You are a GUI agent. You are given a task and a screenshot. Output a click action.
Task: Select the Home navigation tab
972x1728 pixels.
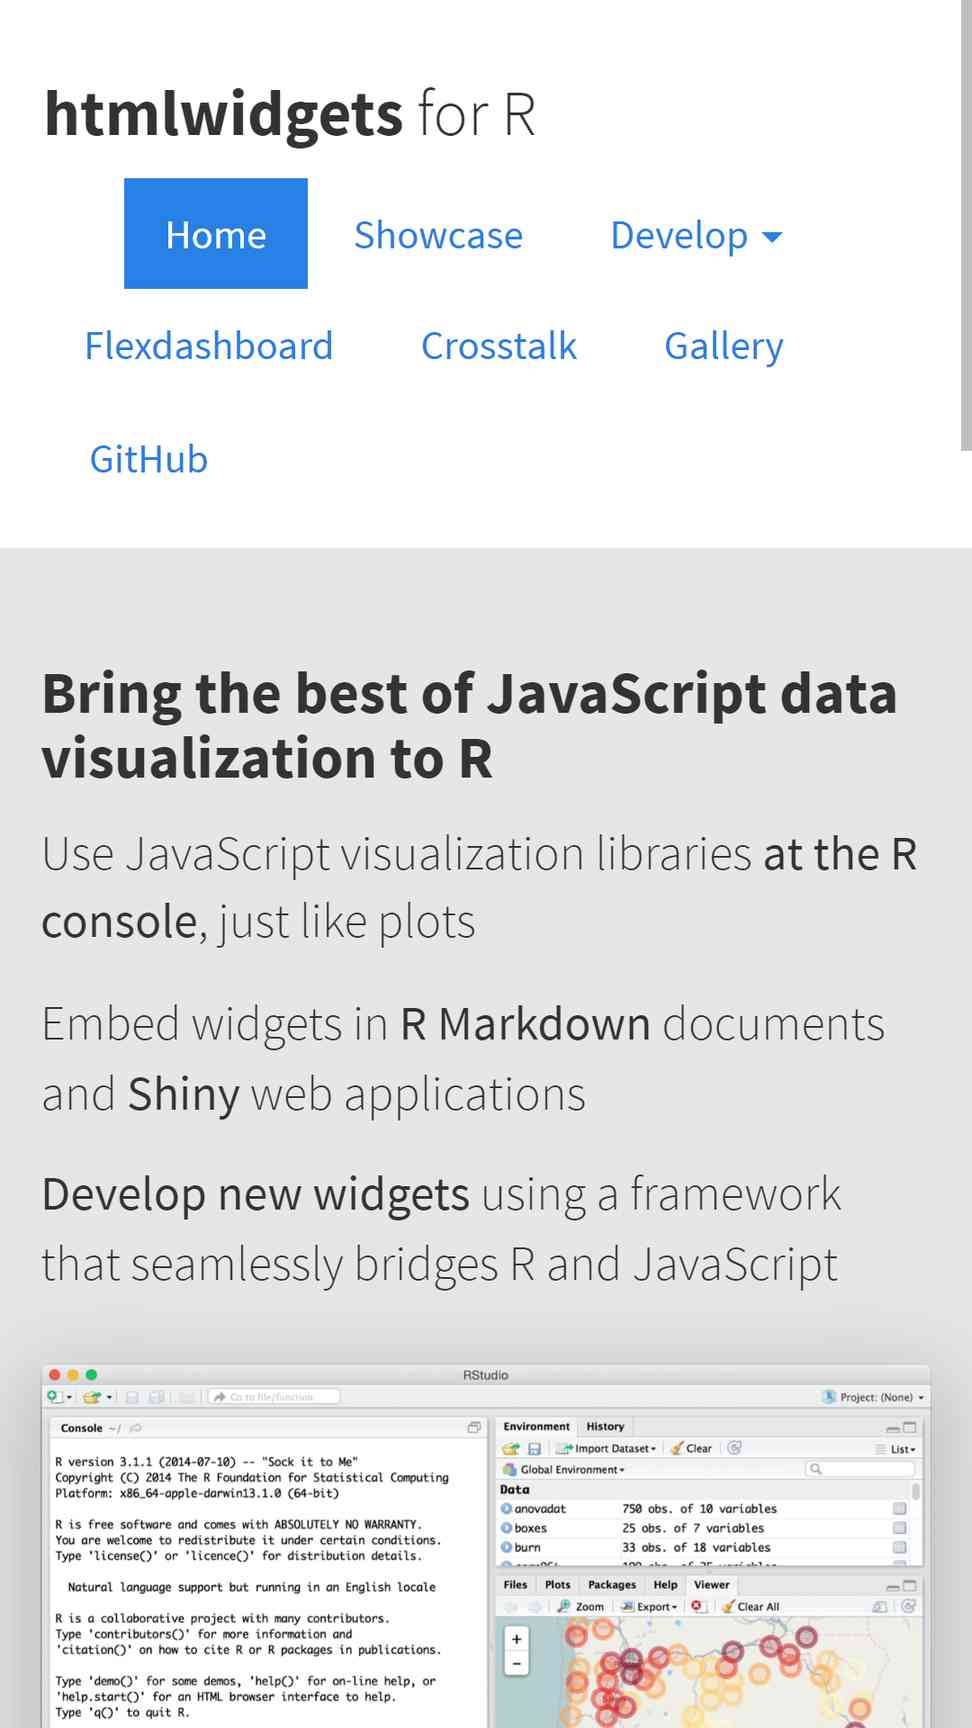[x=216, y=234]
